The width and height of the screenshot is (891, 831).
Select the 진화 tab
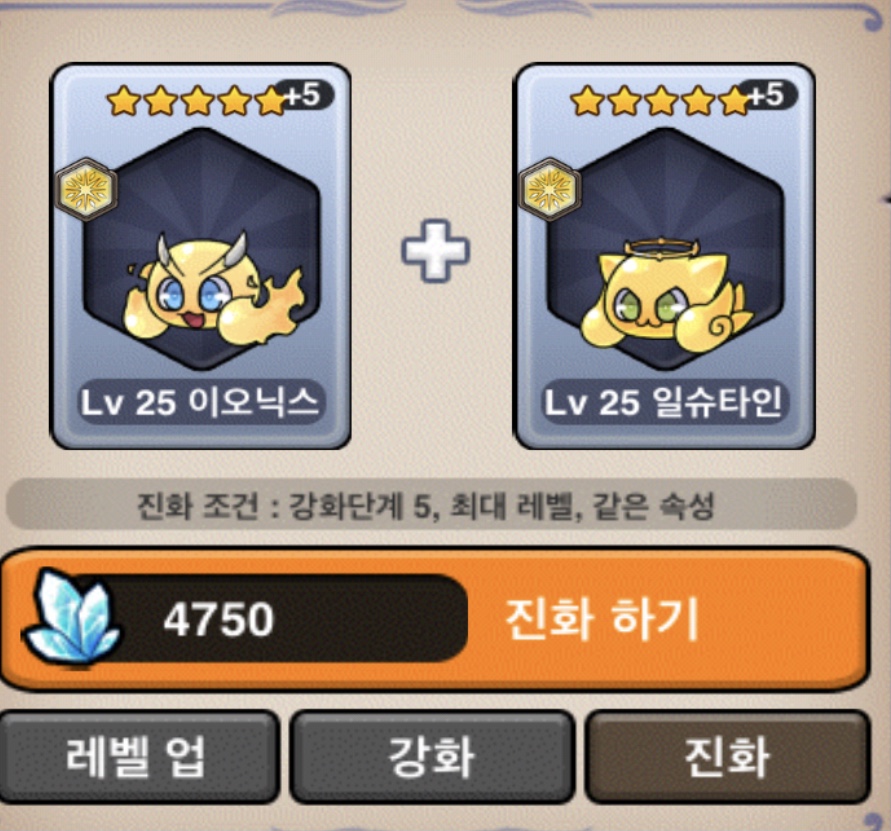click(728, 757)
